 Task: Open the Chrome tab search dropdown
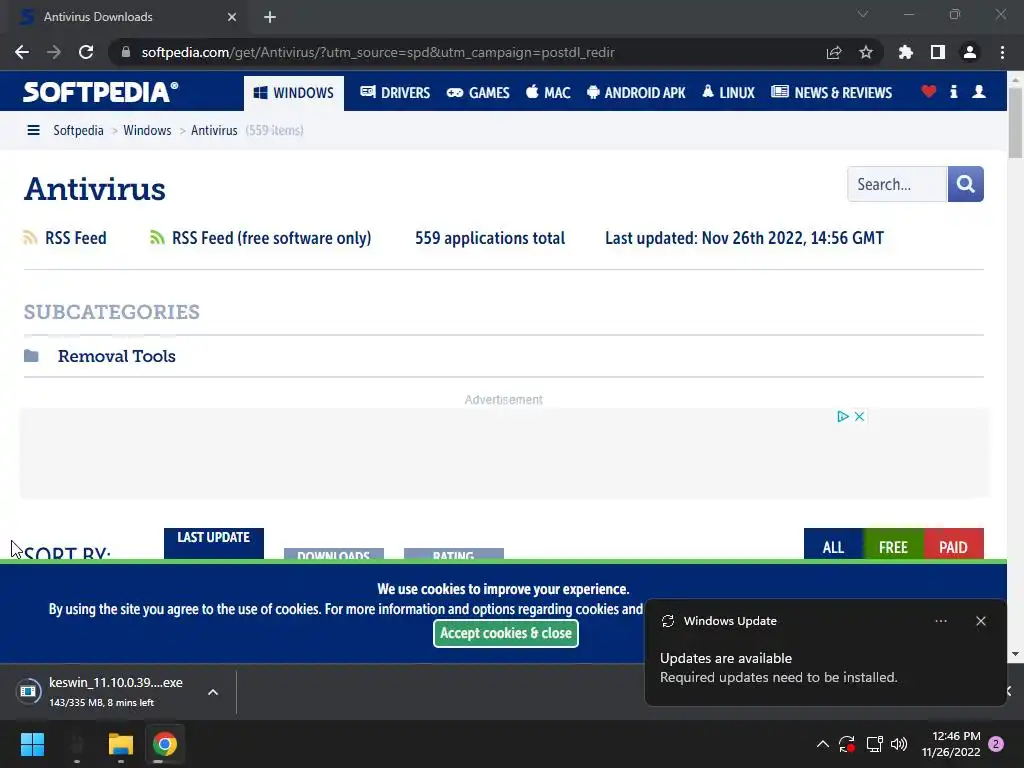tap(863, 14)
